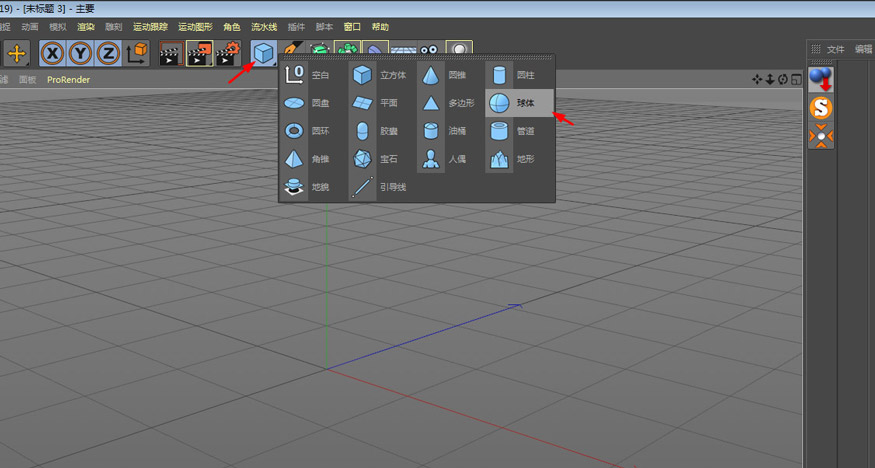Open the 脚本 menu
The image size is (875, 468).
[x=324, y=27]
